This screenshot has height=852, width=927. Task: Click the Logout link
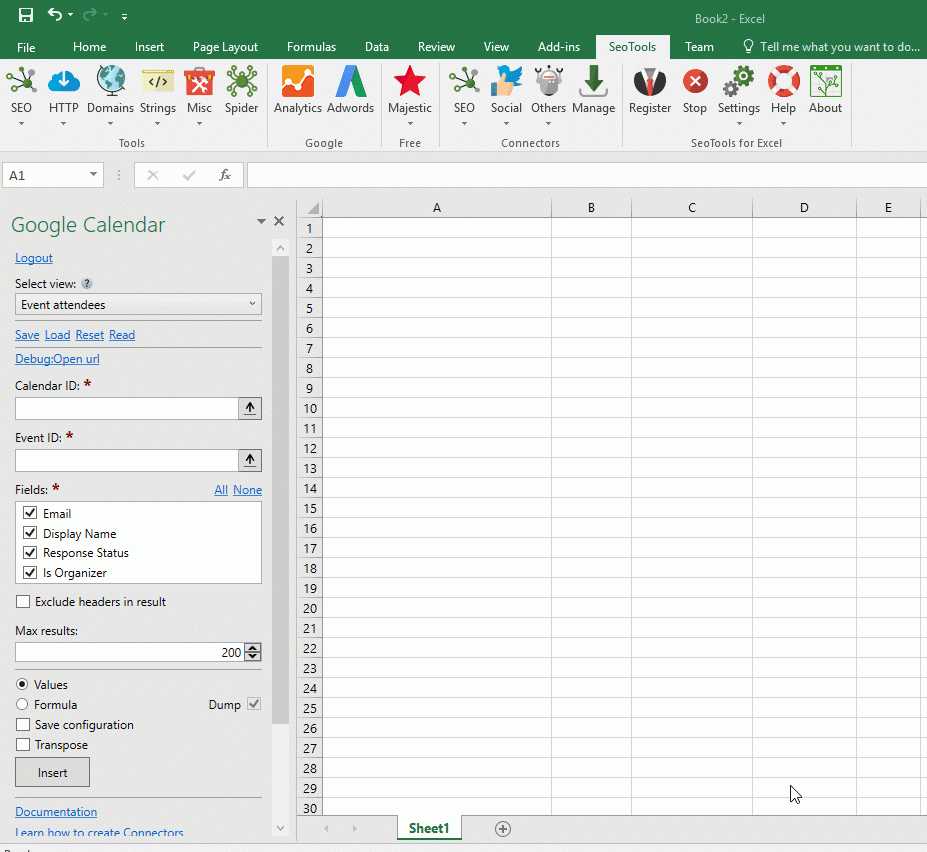tap(34, 258)
